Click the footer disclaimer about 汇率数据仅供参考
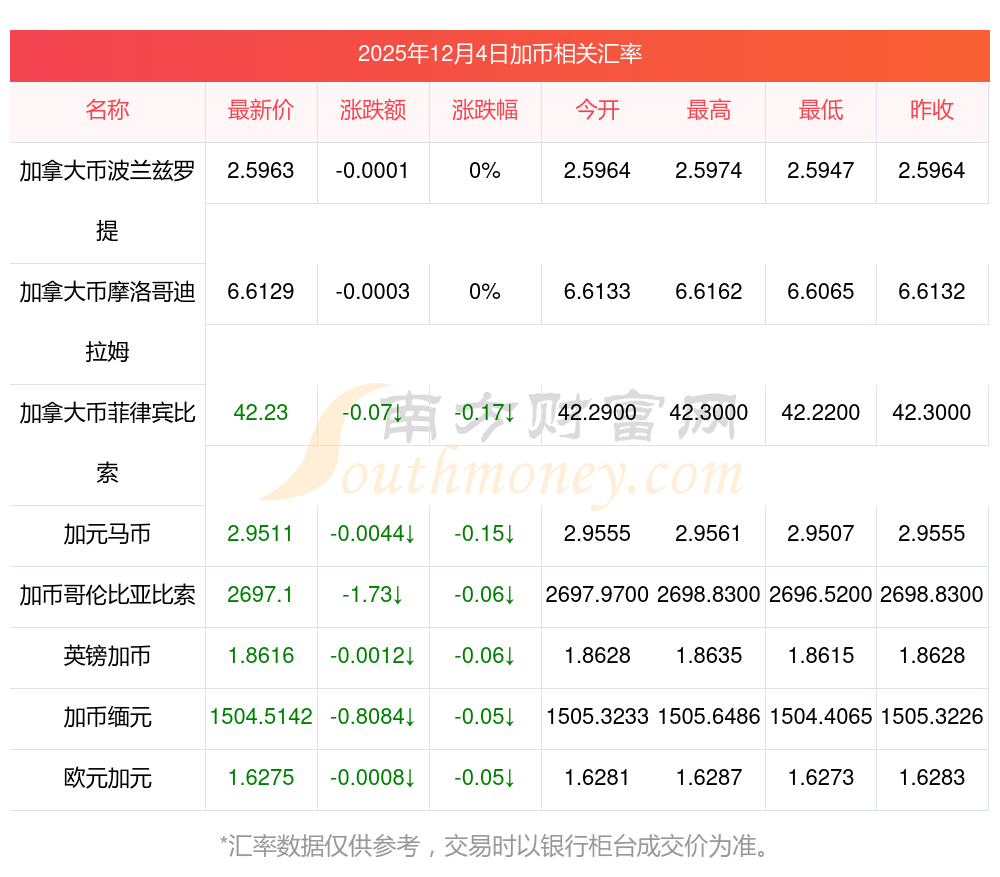Image resolution: width=1000 pixels, height=877 pixels. click(x=496, y=847)
